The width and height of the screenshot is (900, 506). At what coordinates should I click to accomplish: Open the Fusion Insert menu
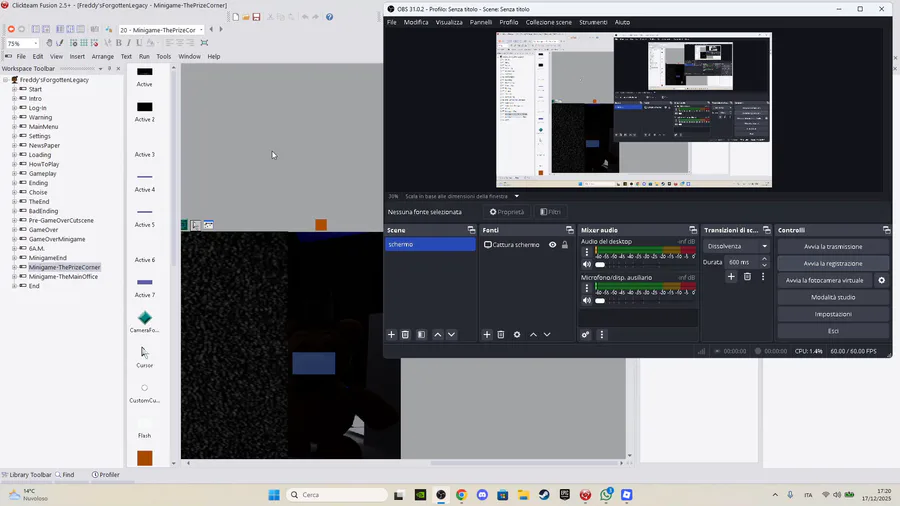(77, 56)
